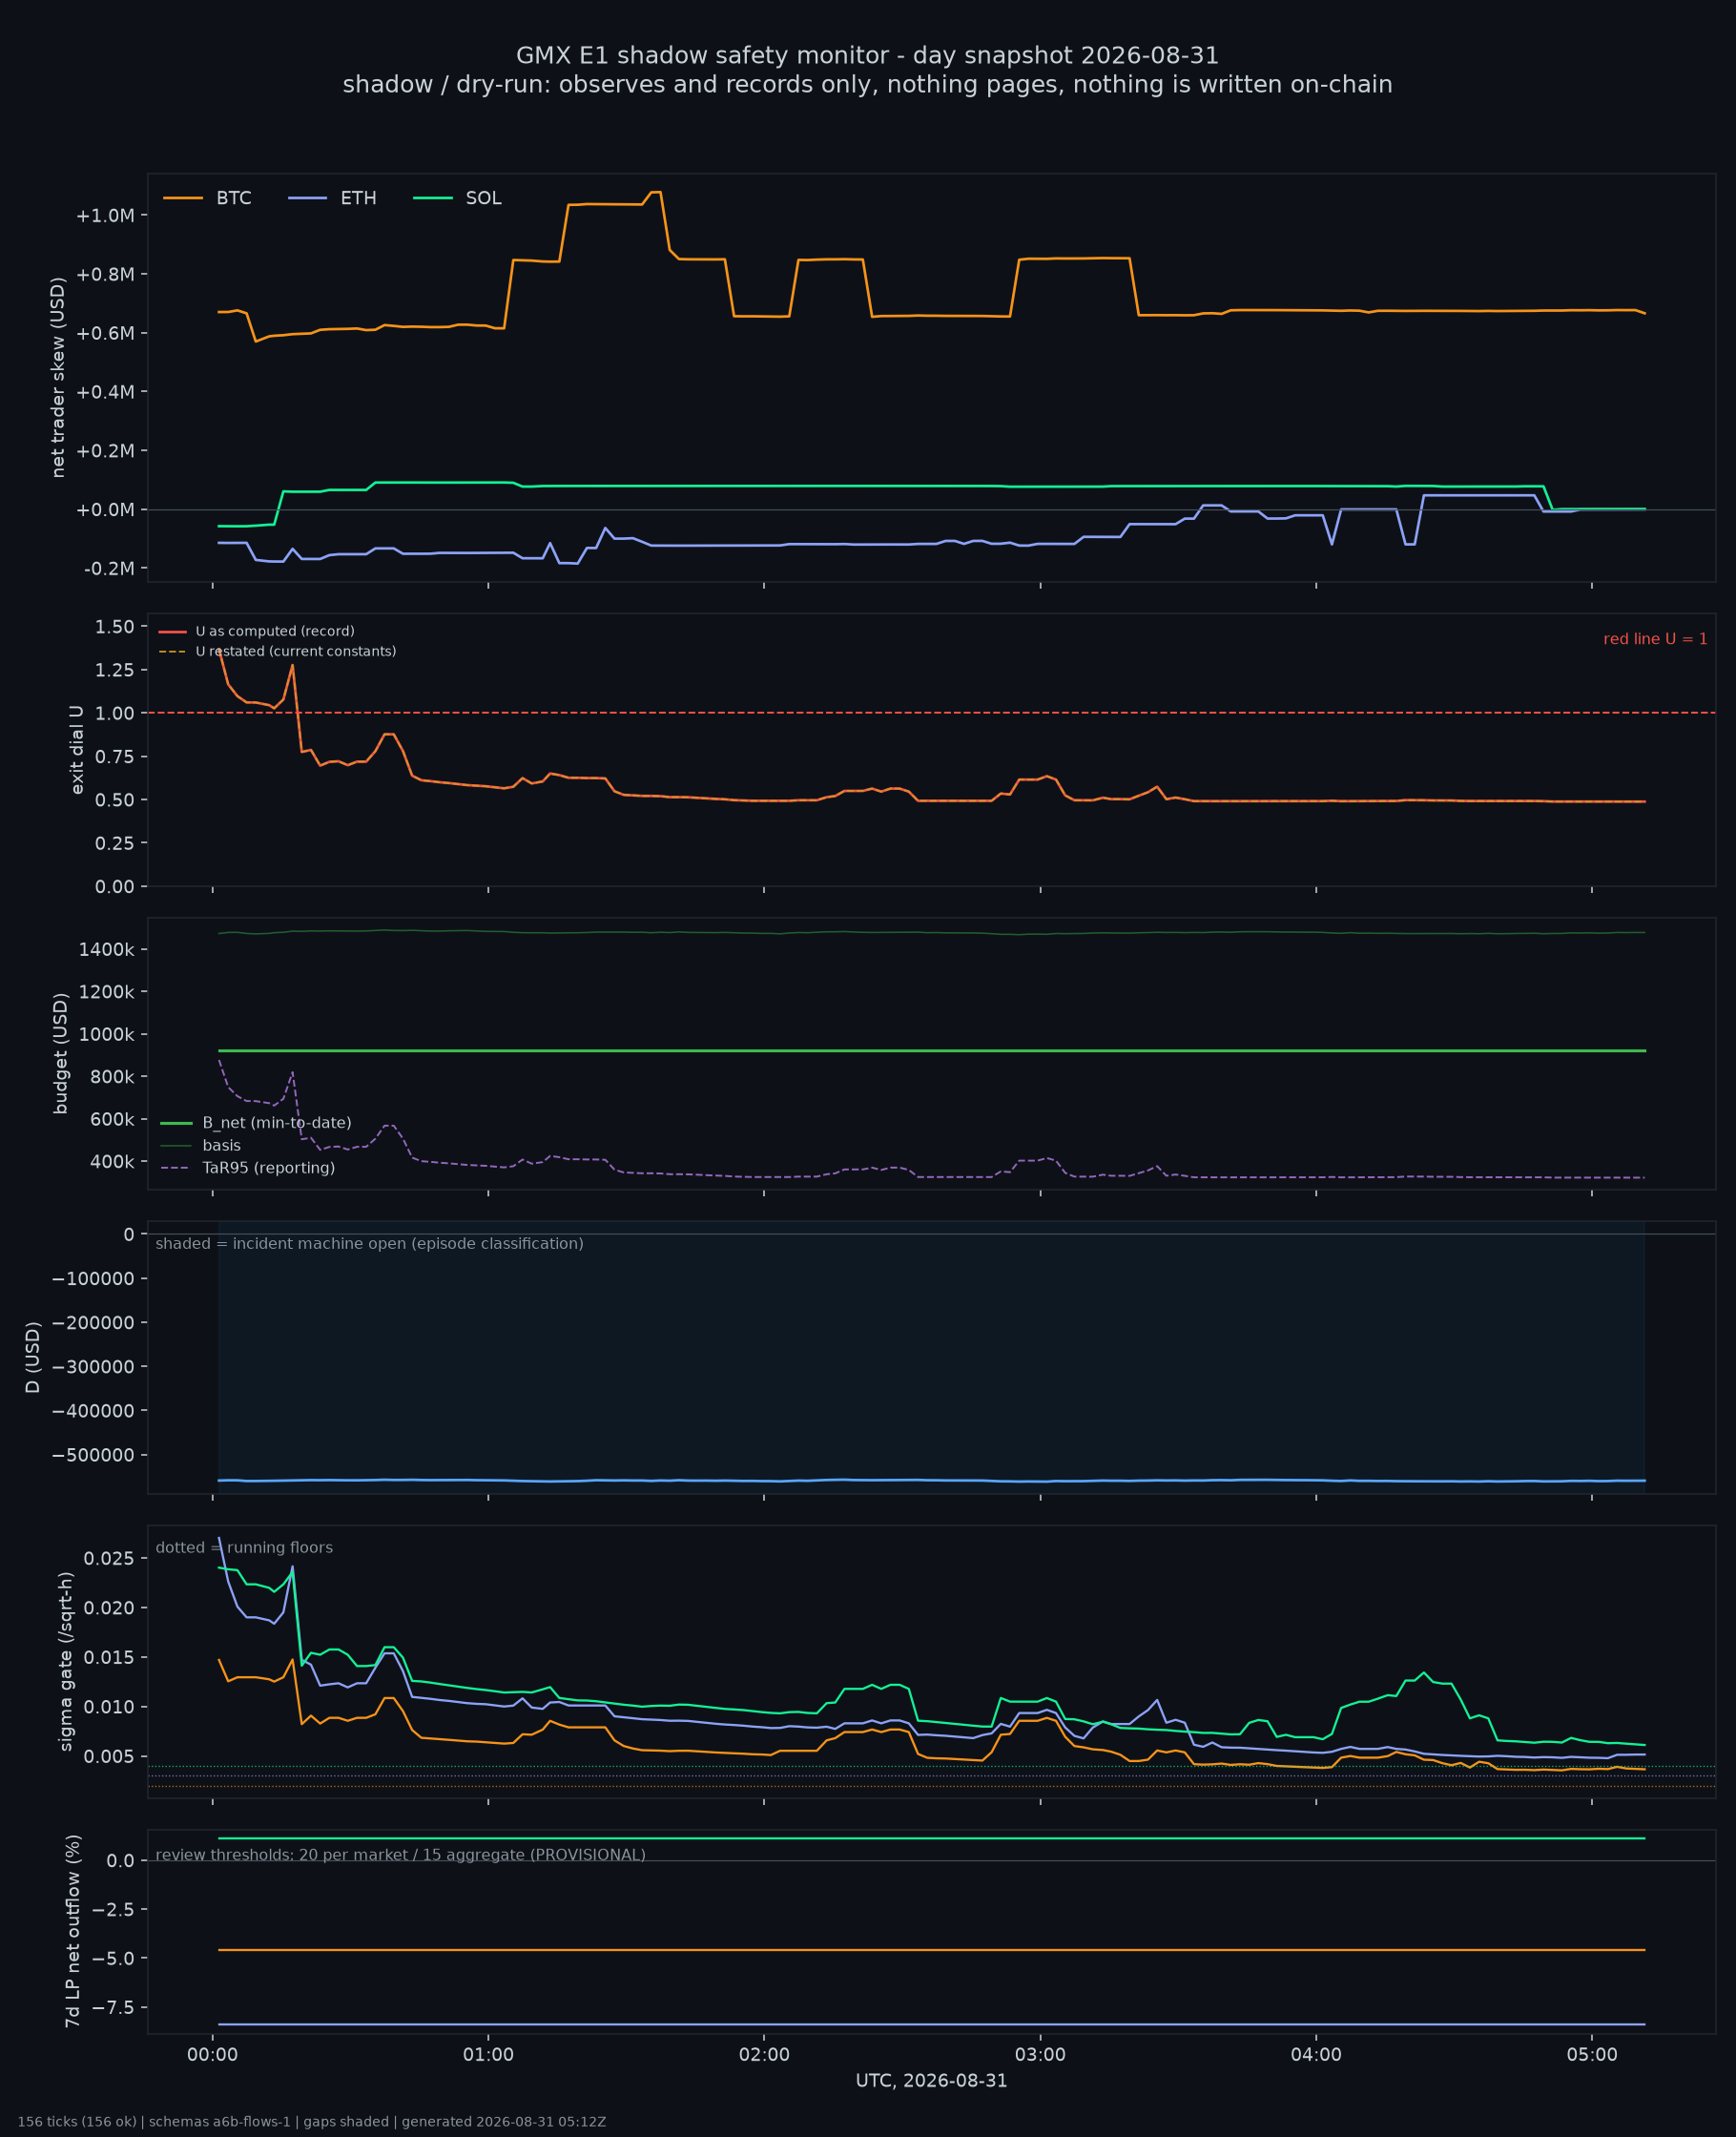1736x2137 pixels.
Task: Click the '1400k' budget tick label
Action: point(107,949)
